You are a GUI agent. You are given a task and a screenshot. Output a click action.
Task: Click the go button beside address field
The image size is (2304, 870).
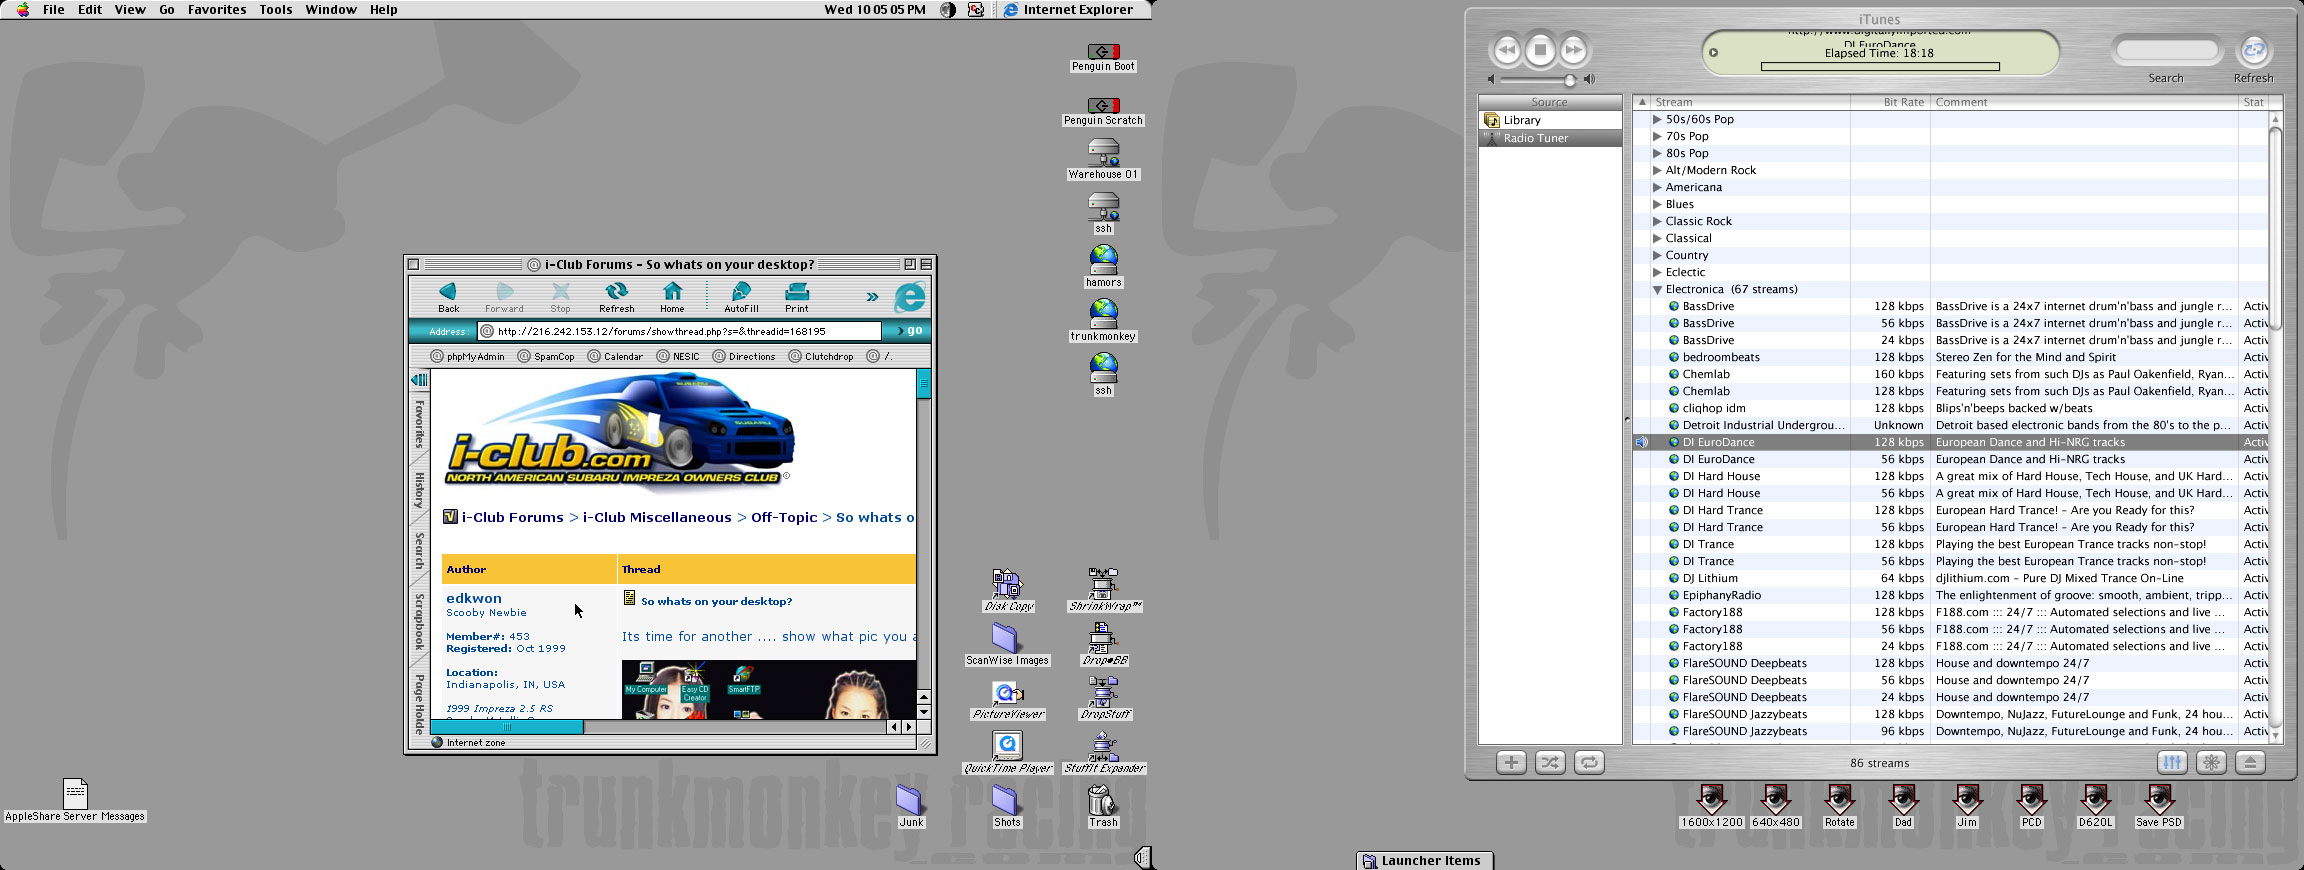click(x=910, y=331)
